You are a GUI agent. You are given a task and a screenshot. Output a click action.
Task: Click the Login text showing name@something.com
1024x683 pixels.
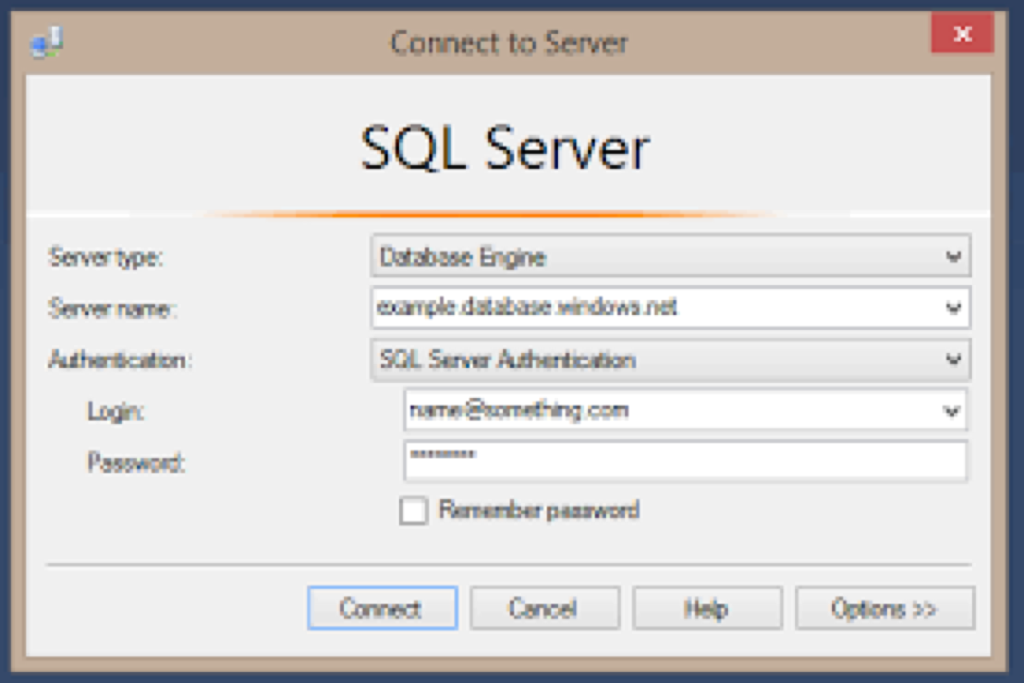[519, 410]
